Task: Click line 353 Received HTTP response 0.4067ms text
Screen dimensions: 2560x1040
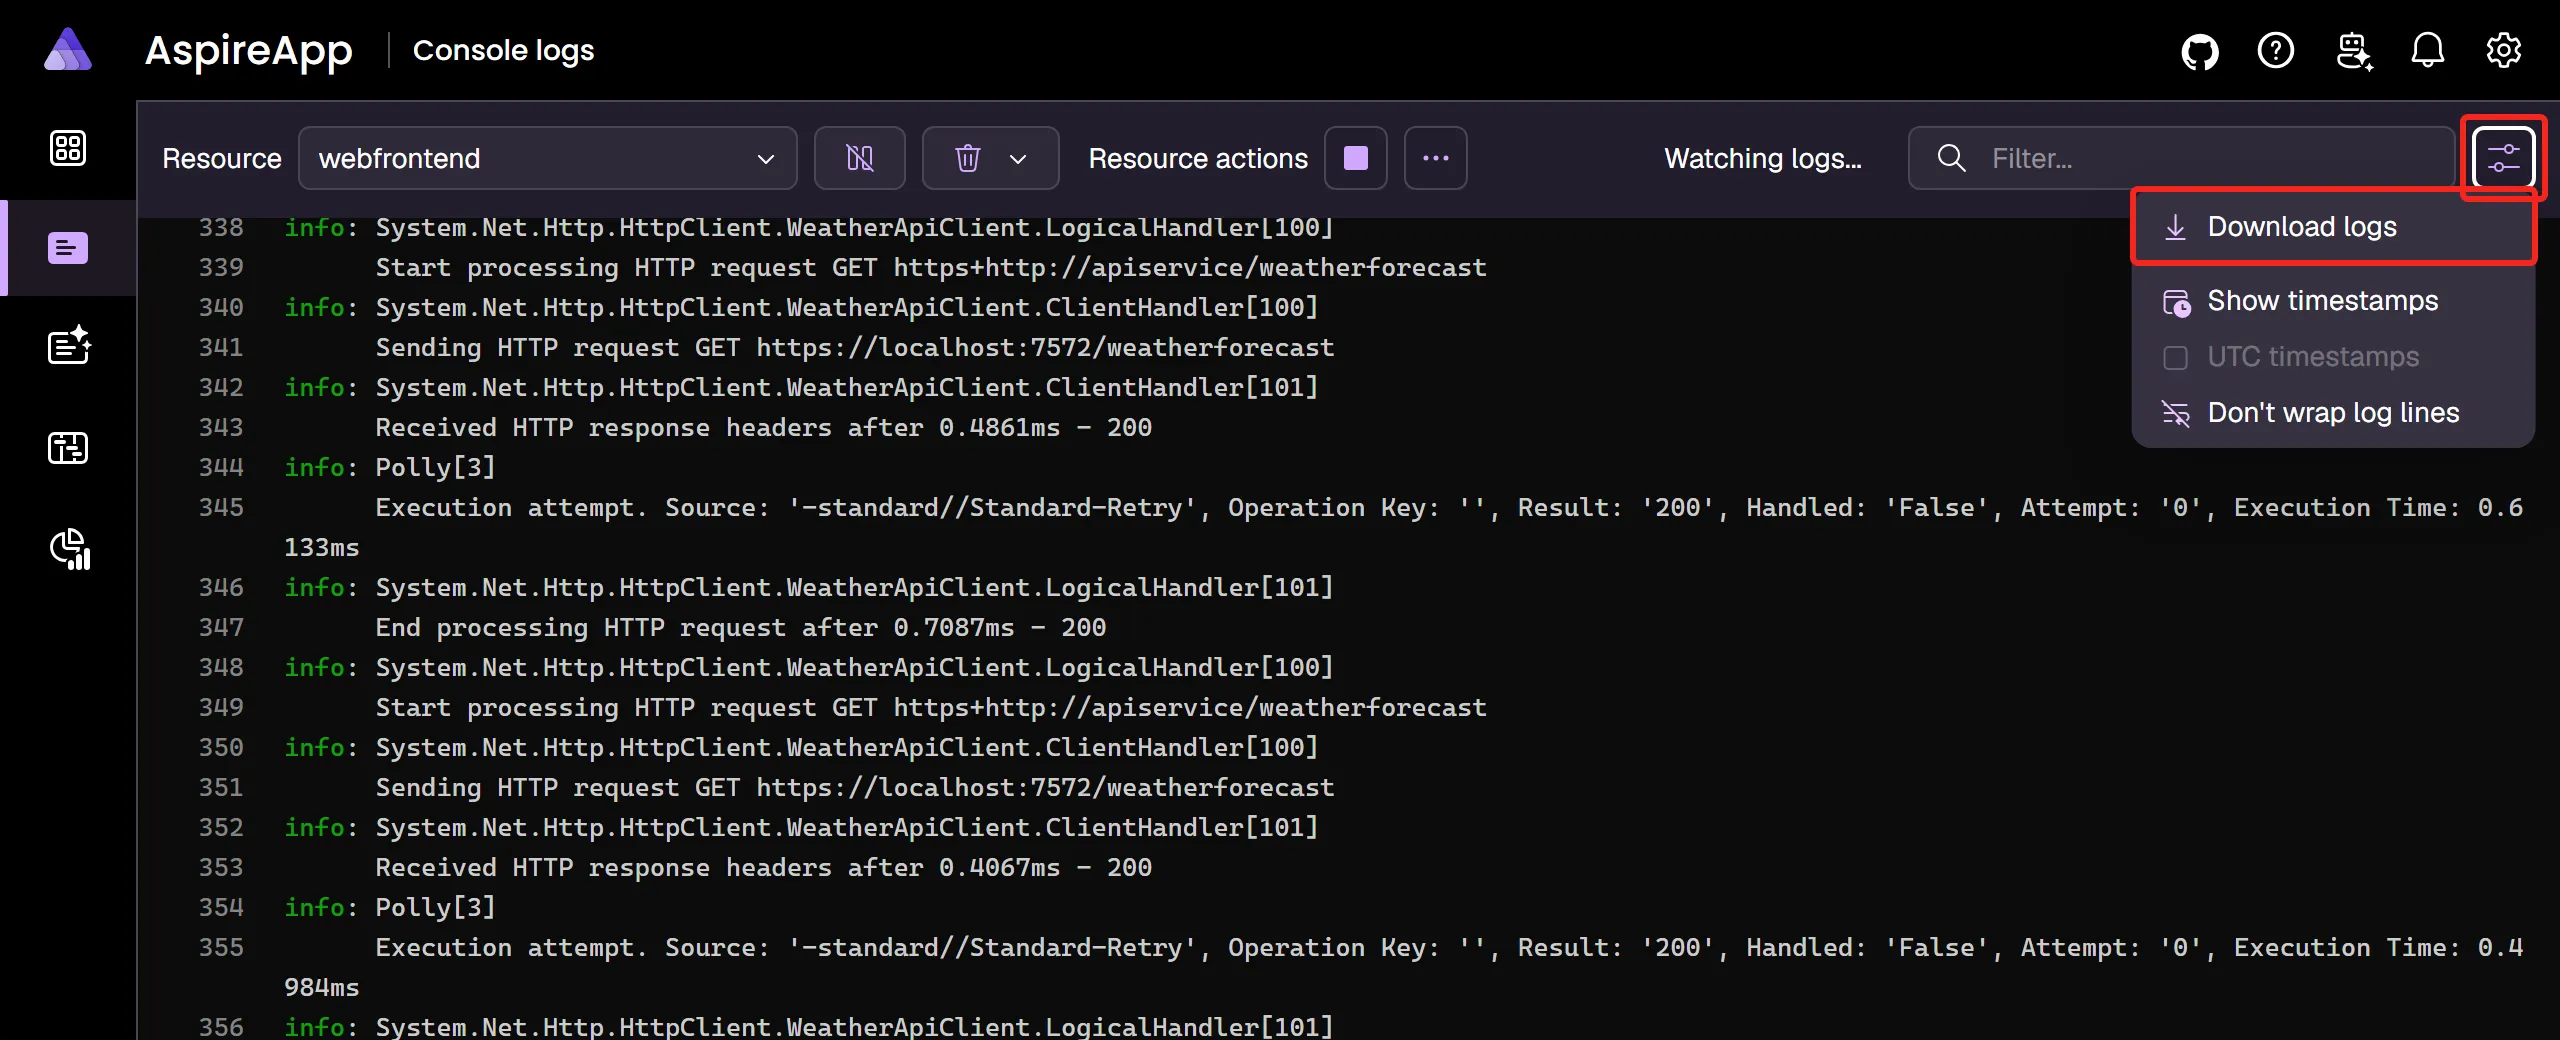Action: coord(763,868)
